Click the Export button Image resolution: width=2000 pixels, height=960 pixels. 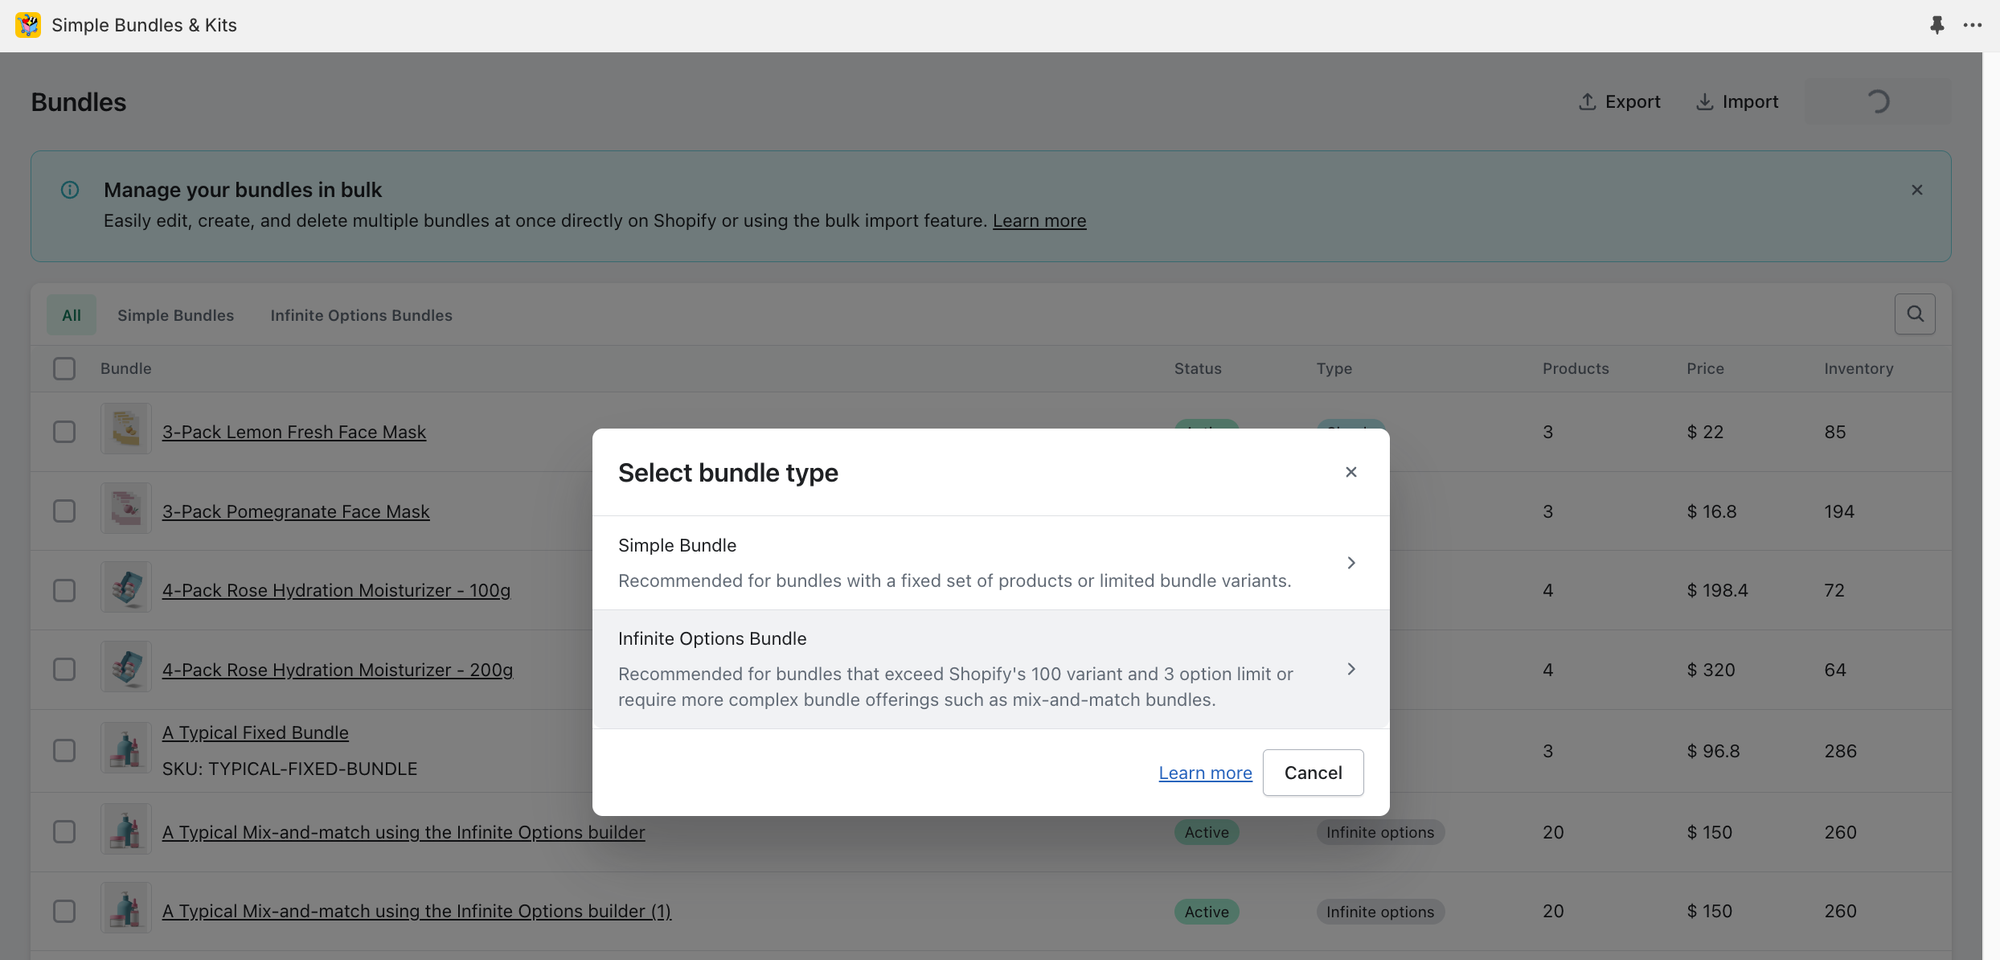pos(1619,102)
